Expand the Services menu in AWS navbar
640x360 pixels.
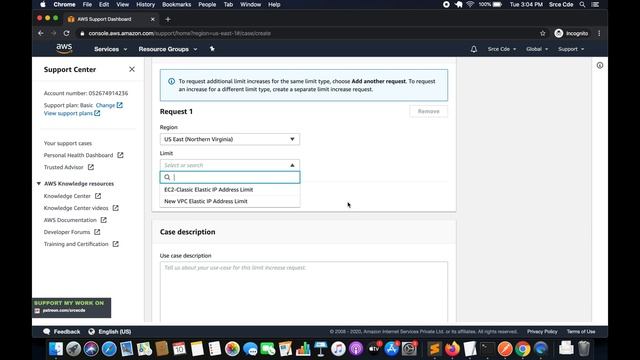[x=111, y=49]
